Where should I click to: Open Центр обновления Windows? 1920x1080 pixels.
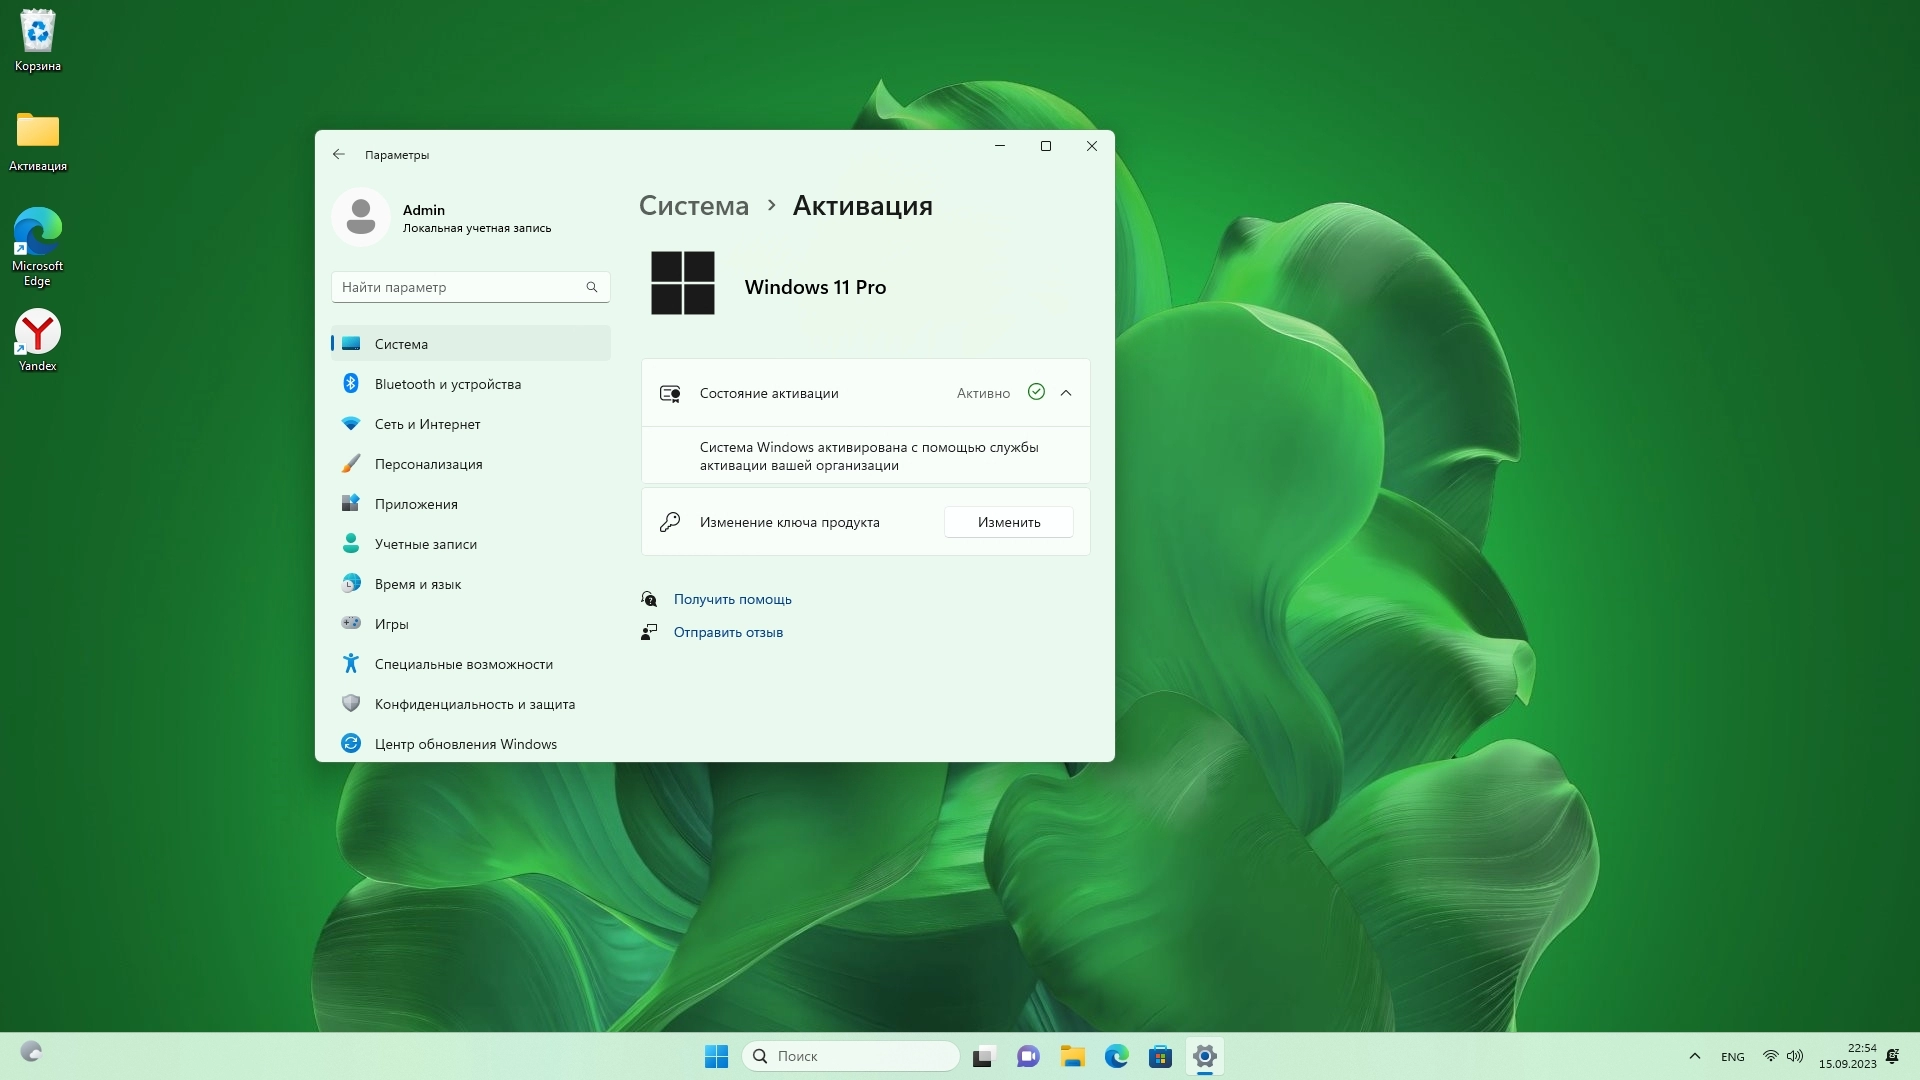(x=465, y=744)
